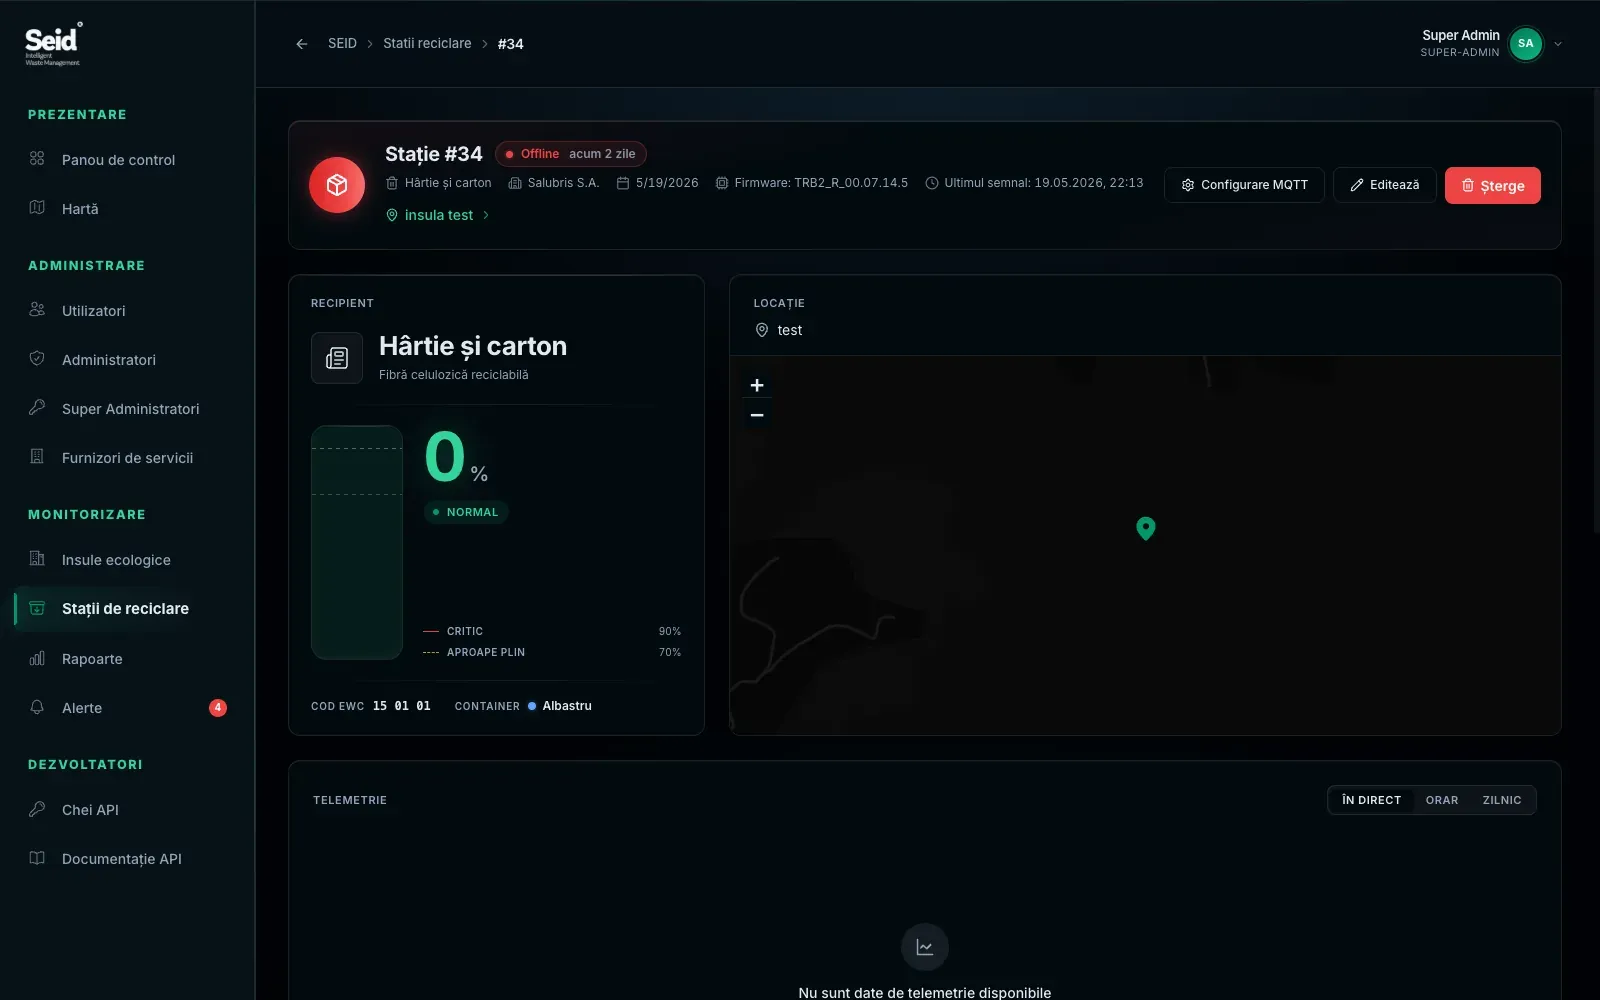The image size is (1600, 1000).
Task: Click the APROAPE PLIN 70% threshold row
Action: [552, 652]
